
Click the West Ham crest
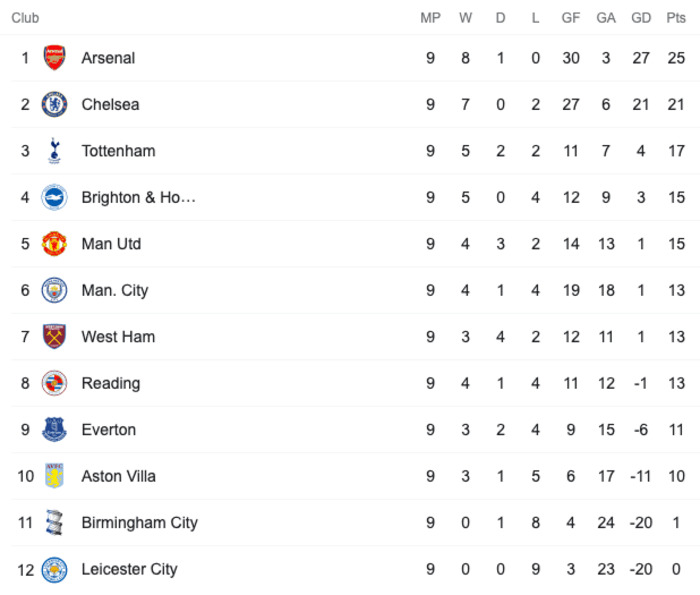54,337
